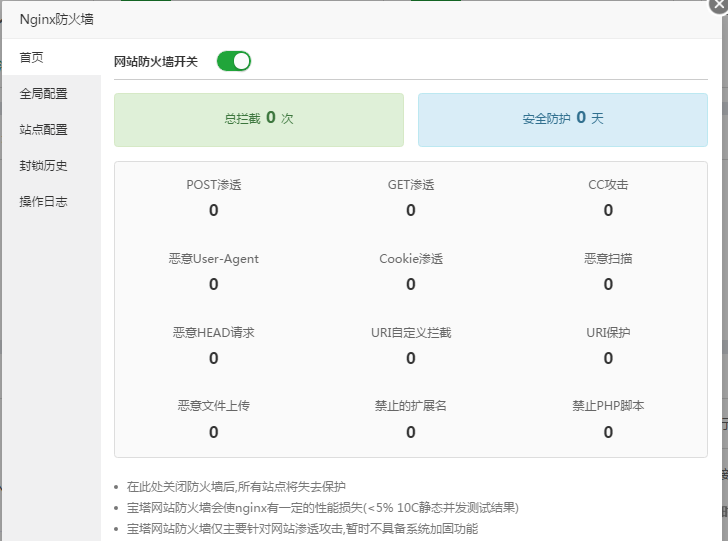728x541 pixels.
Task: Open 站点配置 in the sidebar
Action: [x=51, y=130]
